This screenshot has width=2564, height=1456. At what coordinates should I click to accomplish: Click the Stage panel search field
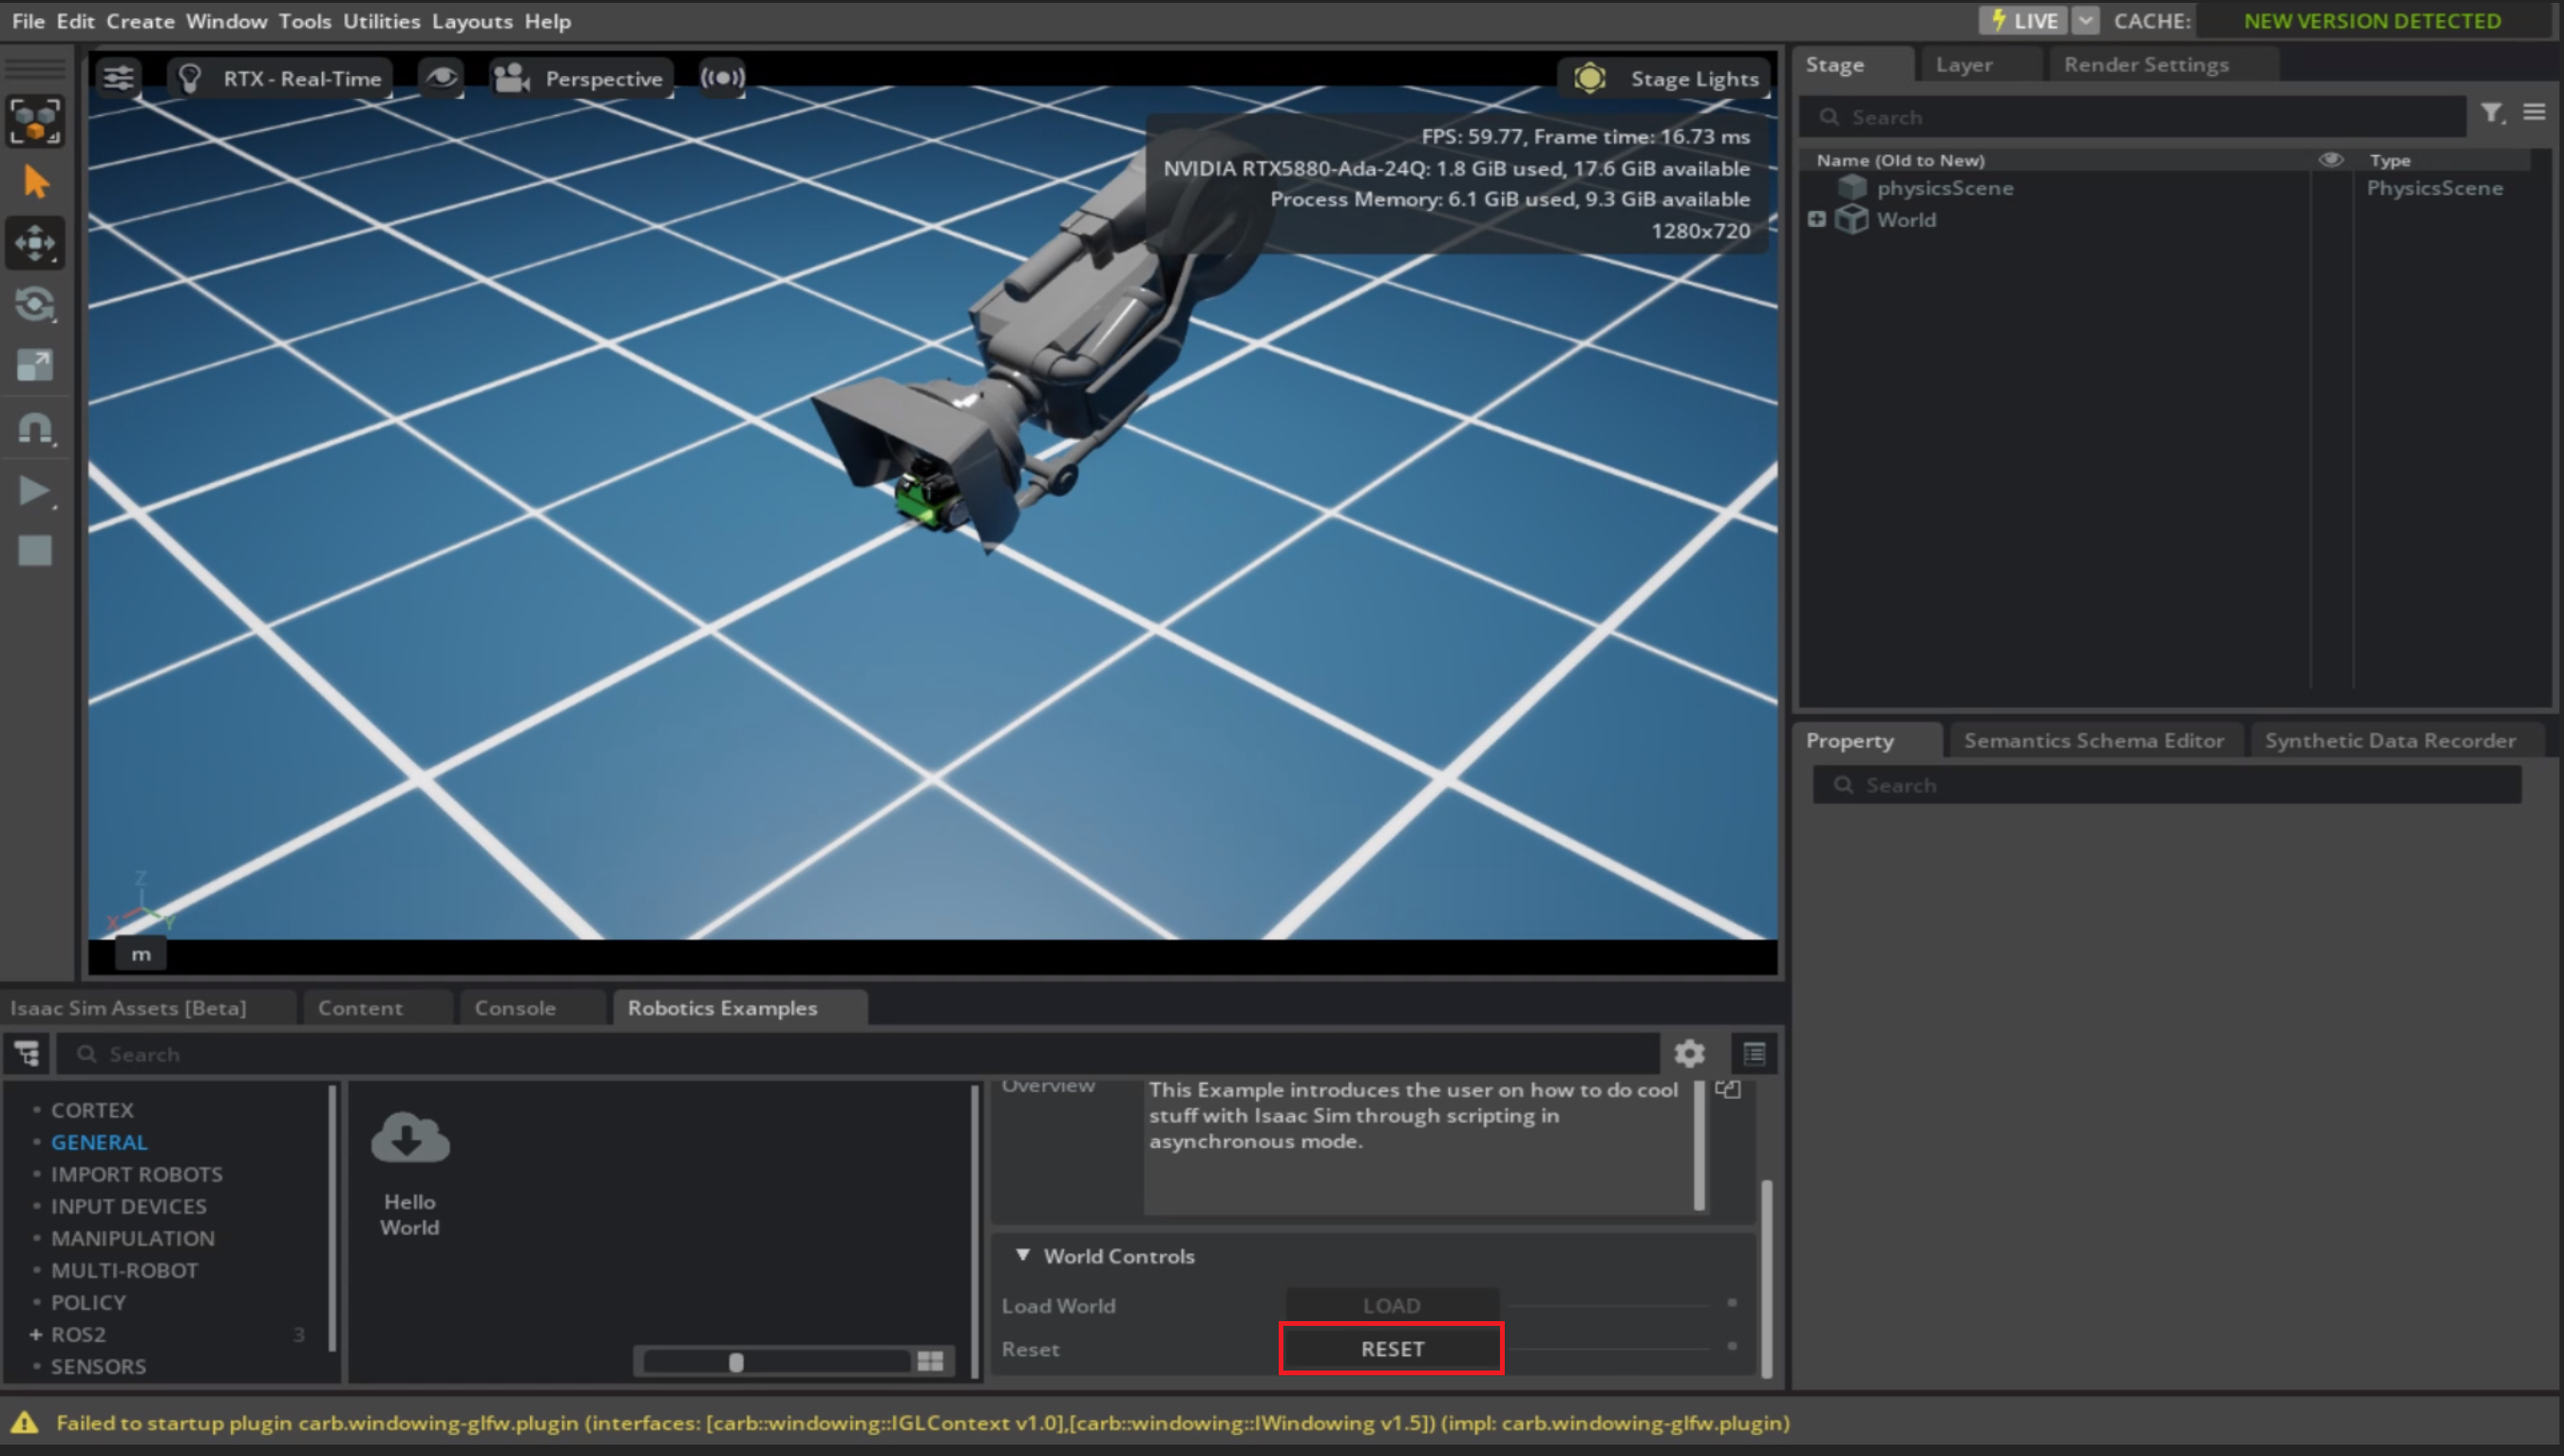[2133, 117]
